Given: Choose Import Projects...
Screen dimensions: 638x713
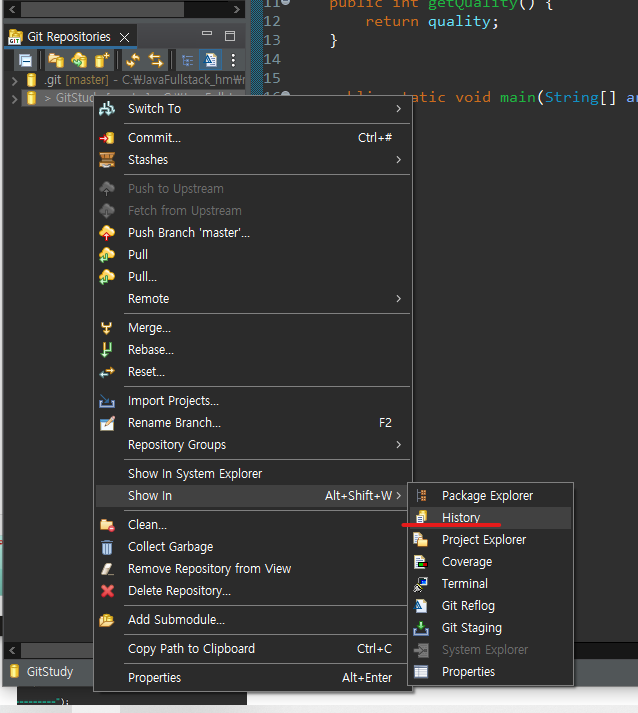Looking at the screenshot, I should pyautogui.click(x=253, y=401).
